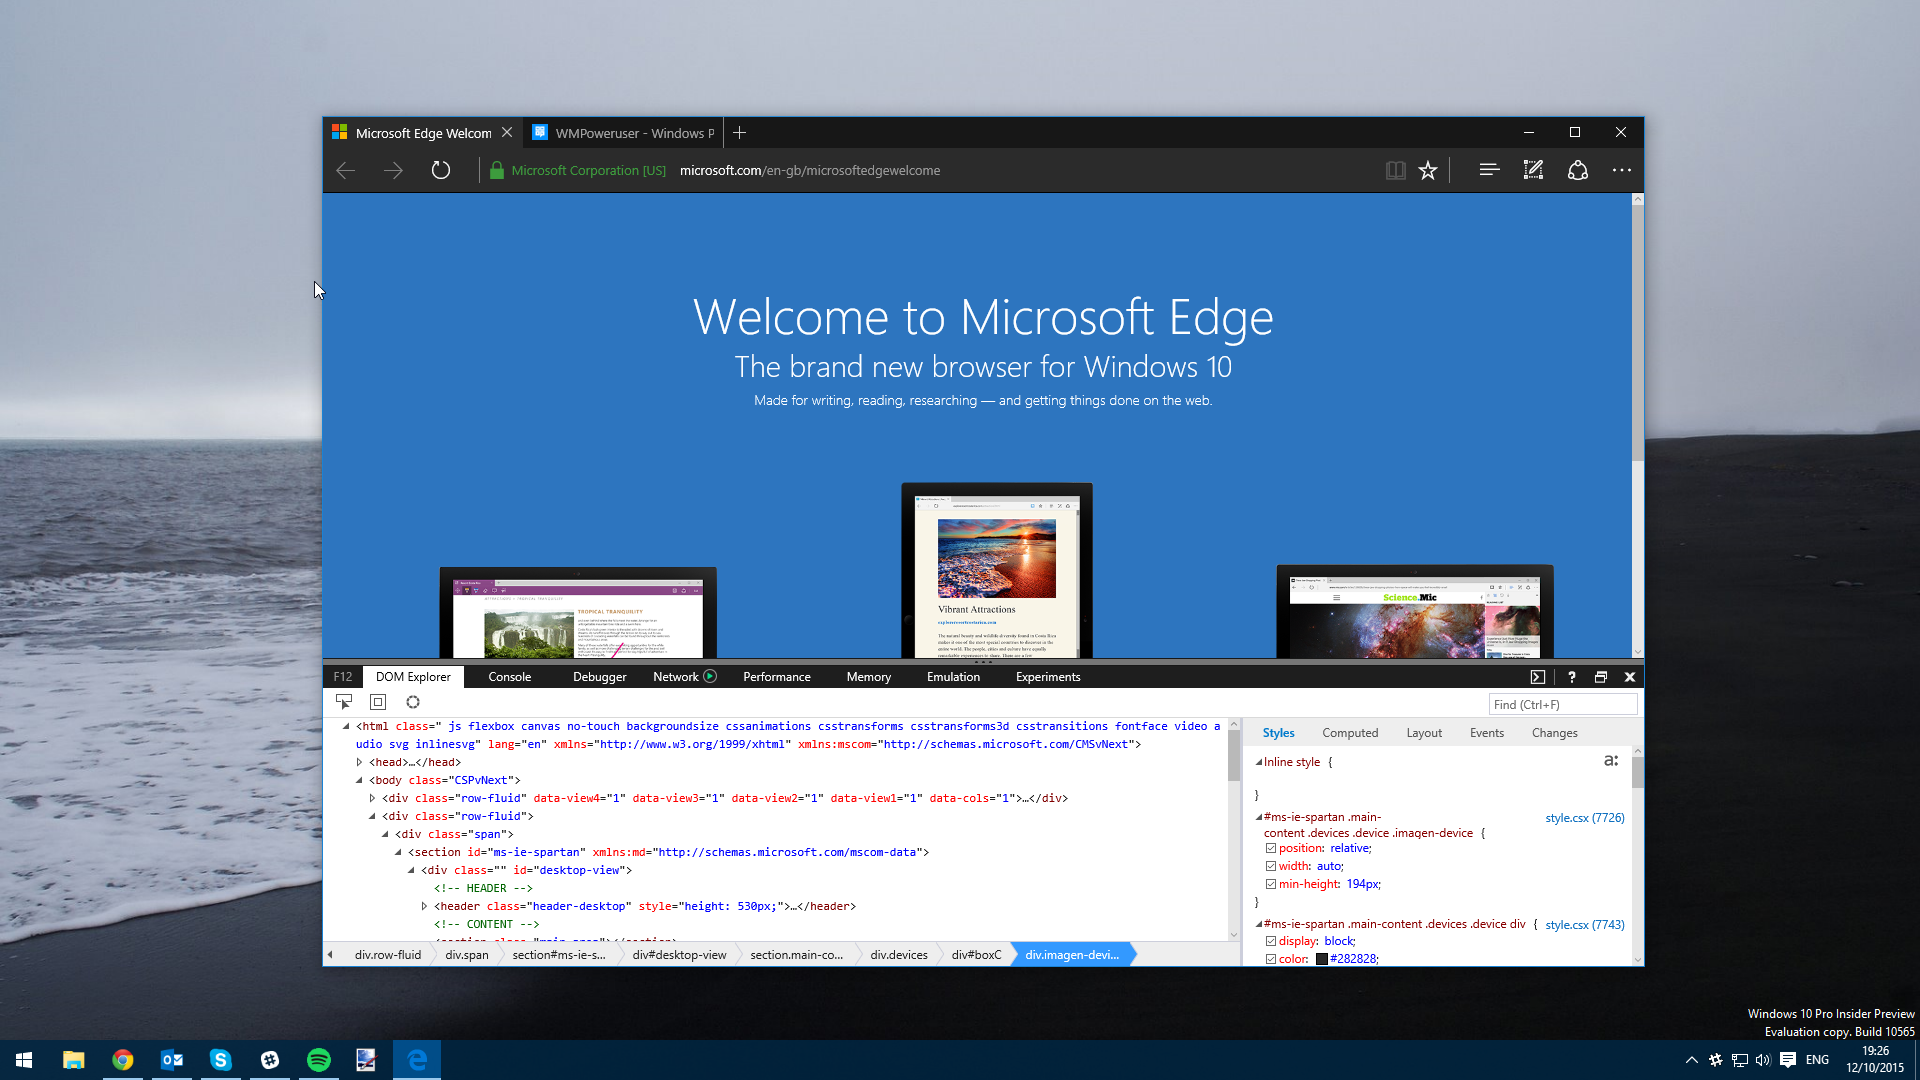
Task: Uncheck the position: relative property
Action: pos(1271,848)
